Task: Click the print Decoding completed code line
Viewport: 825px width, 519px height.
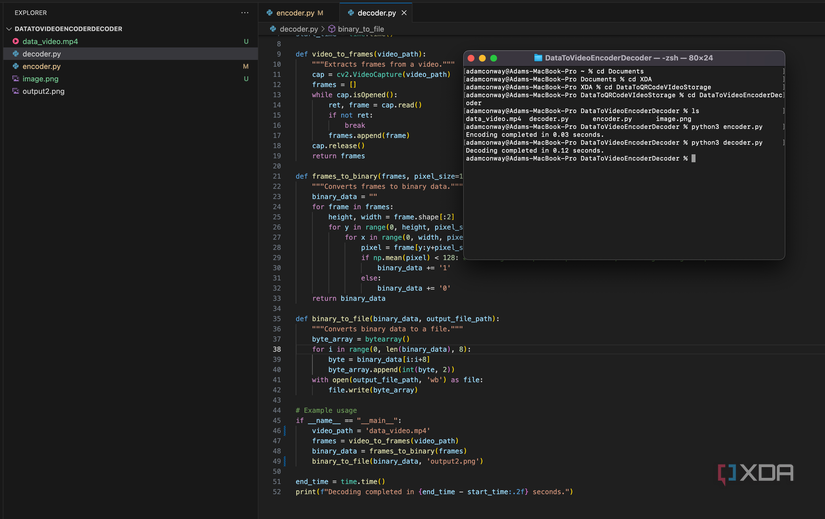Action: pyautogui.click(x=434, y=492)
